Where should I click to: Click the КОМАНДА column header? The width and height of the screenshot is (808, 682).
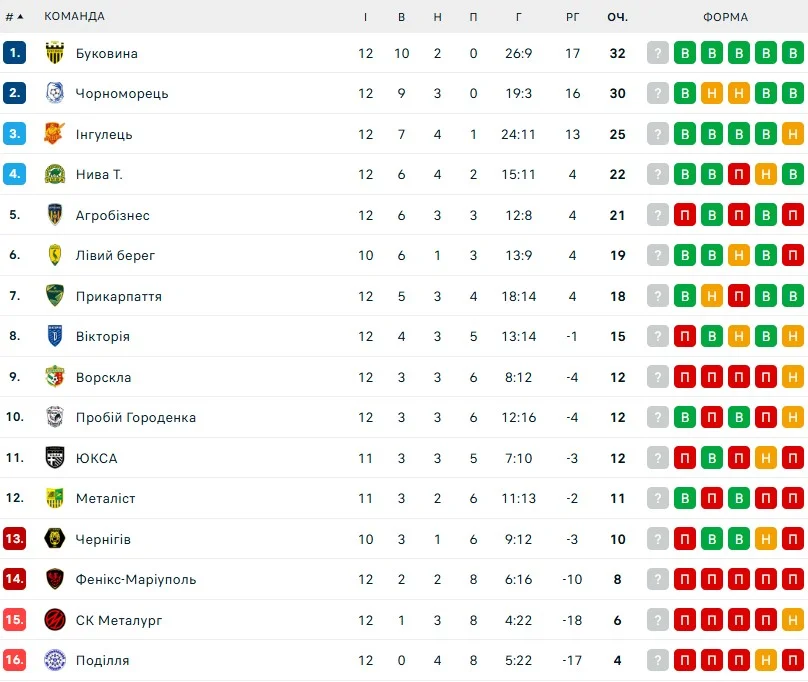click(x=74, y=16)
